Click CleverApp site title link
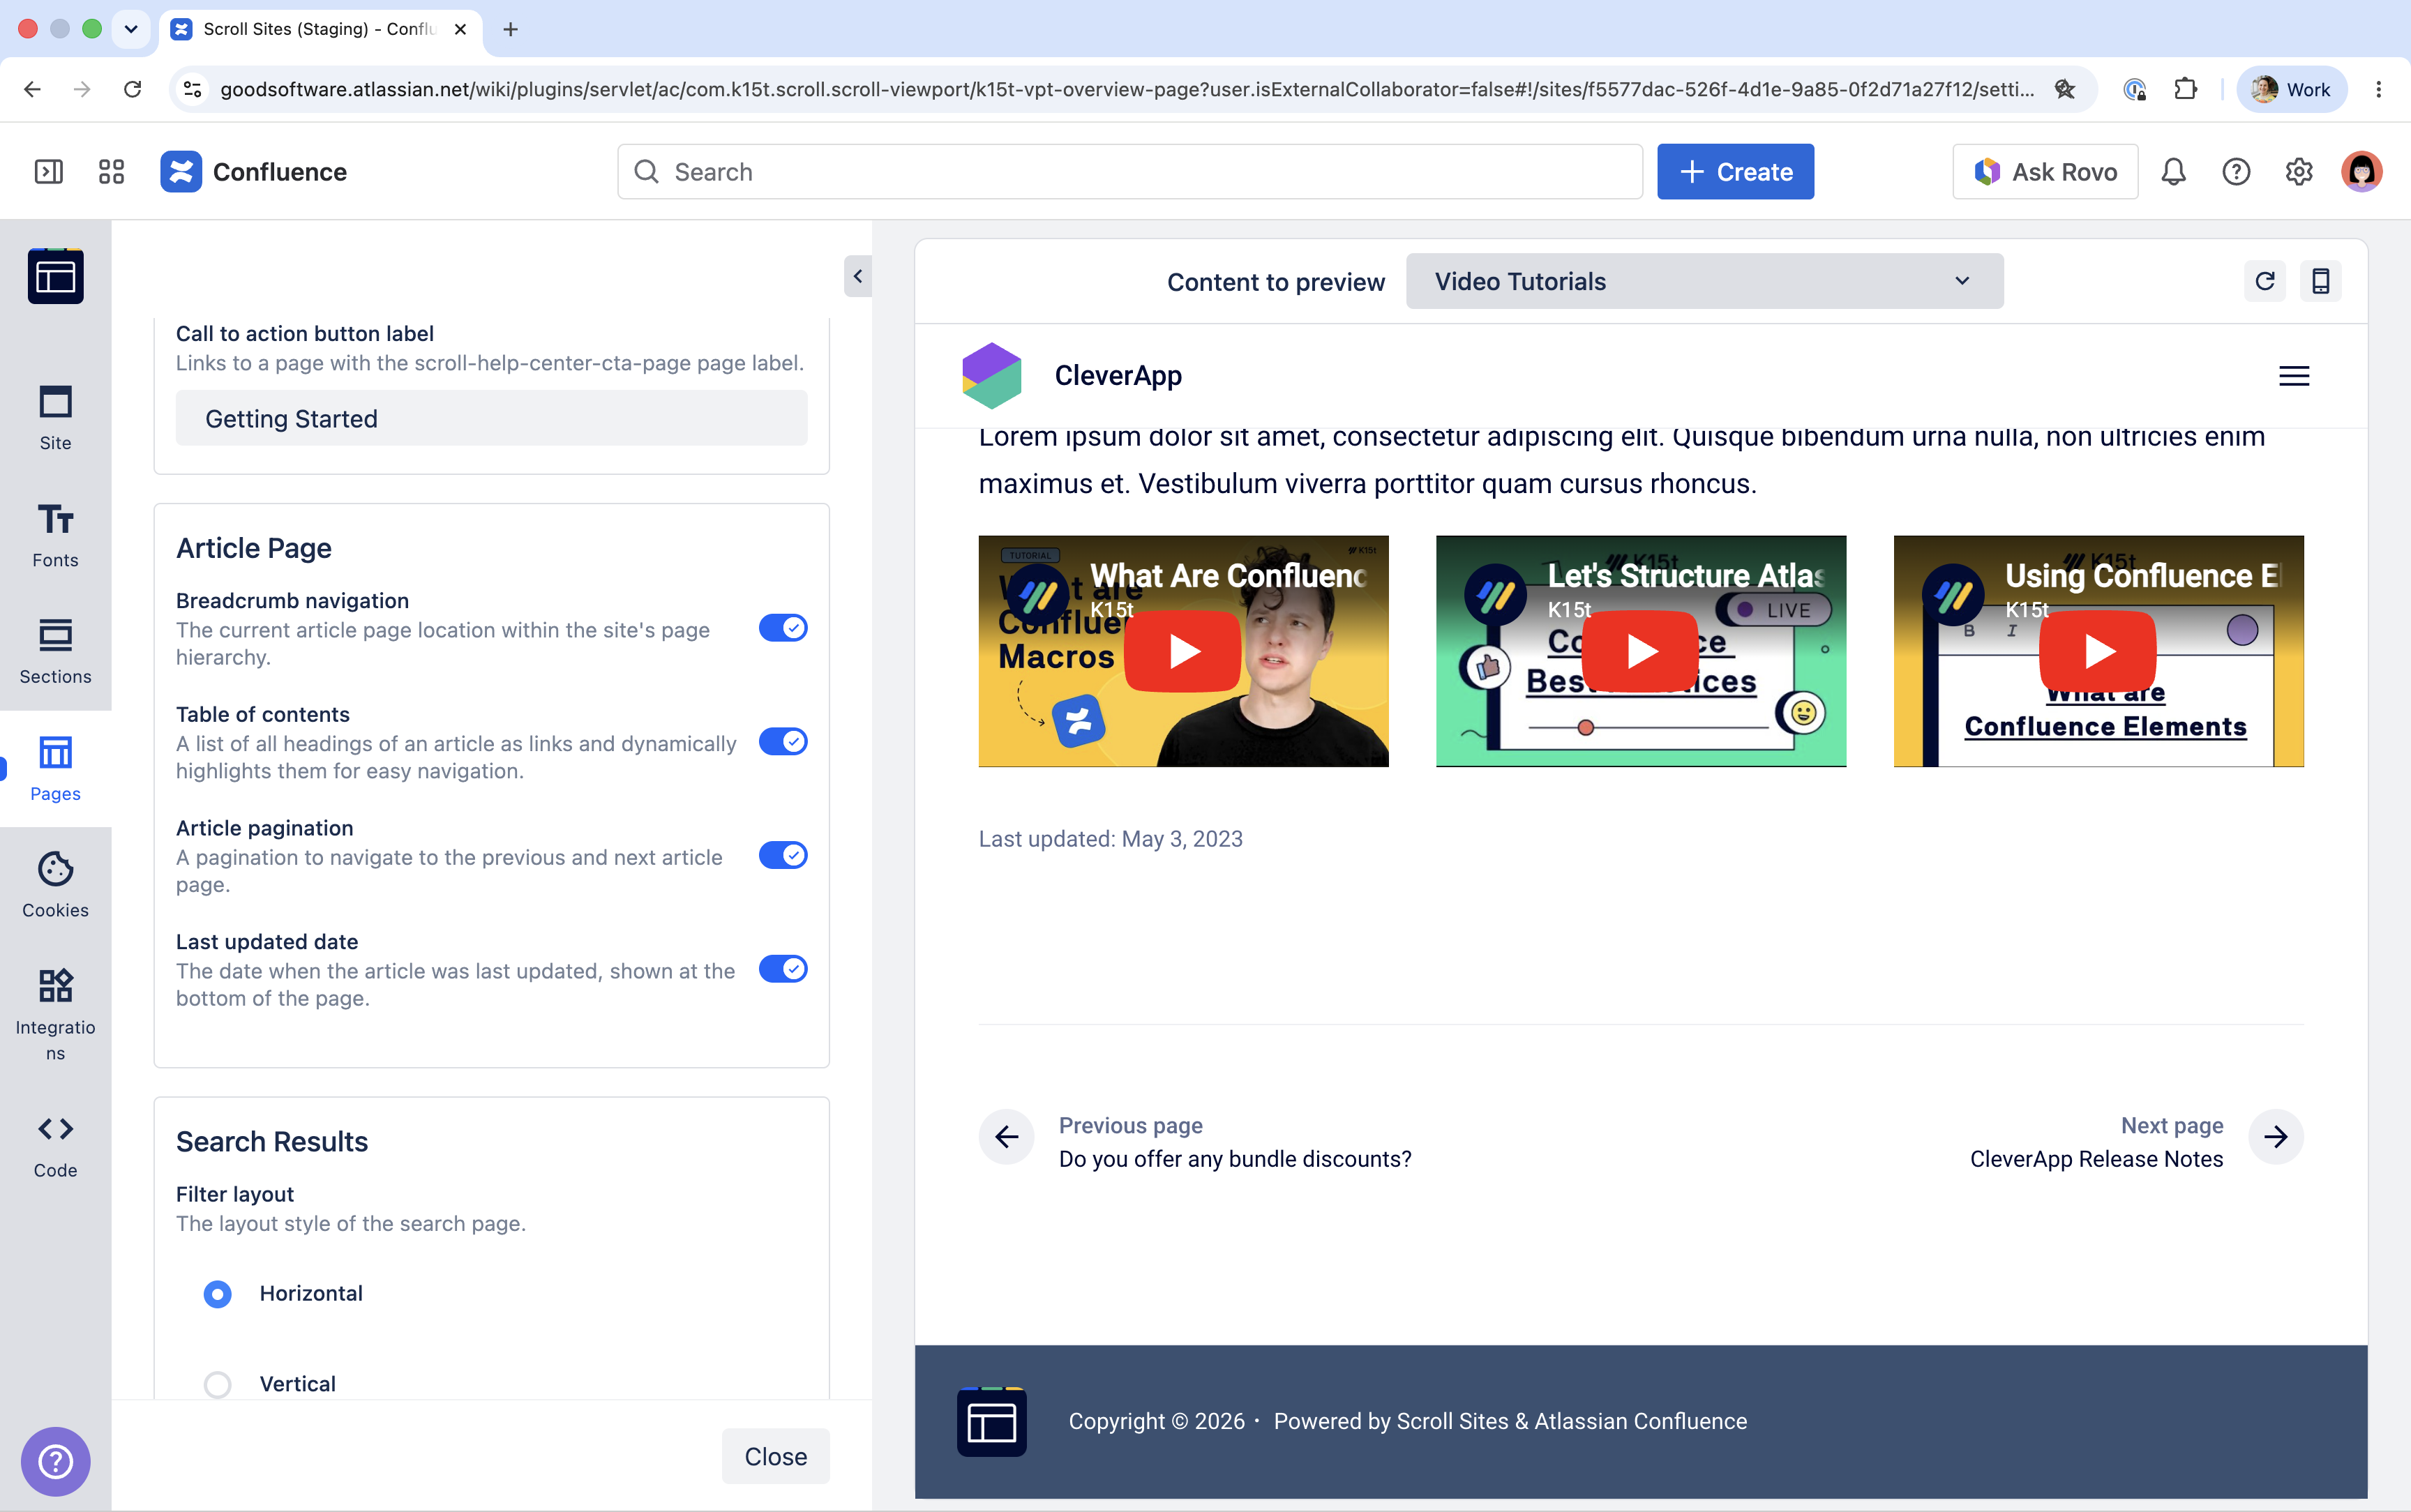This screenshot has width=2411, height=1512. [x=1118, y=376]
